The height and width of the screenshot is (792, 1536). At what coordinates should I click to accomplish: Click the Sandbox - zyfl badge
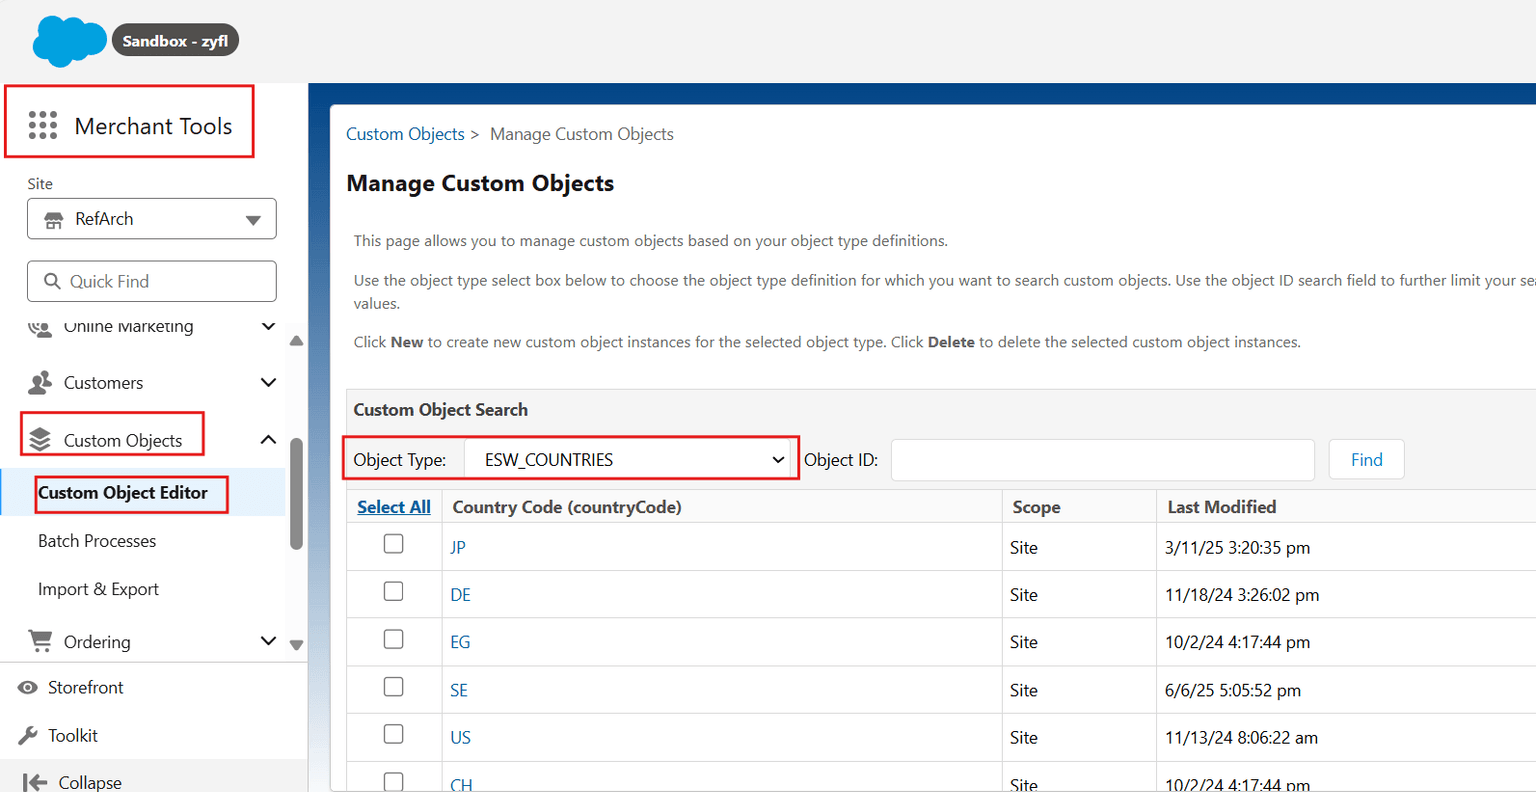(x=175, y=41)
